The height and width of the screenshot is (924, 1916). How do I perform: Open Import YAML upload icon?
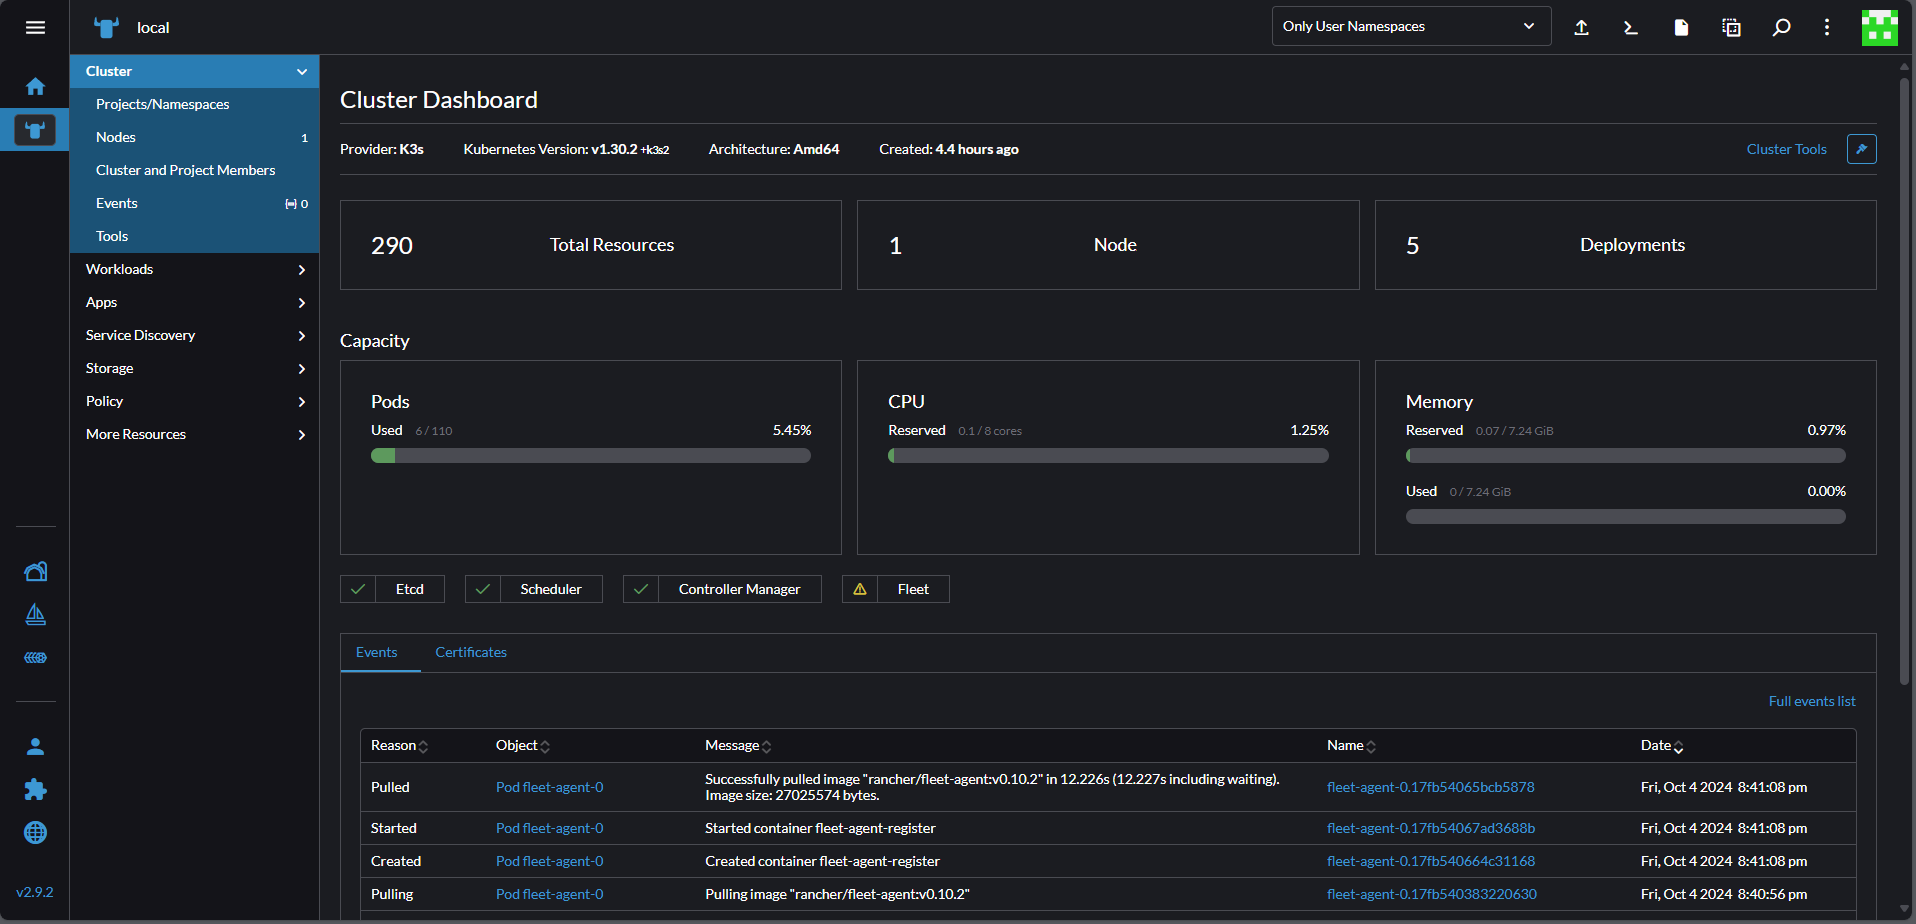(1581, 27)
